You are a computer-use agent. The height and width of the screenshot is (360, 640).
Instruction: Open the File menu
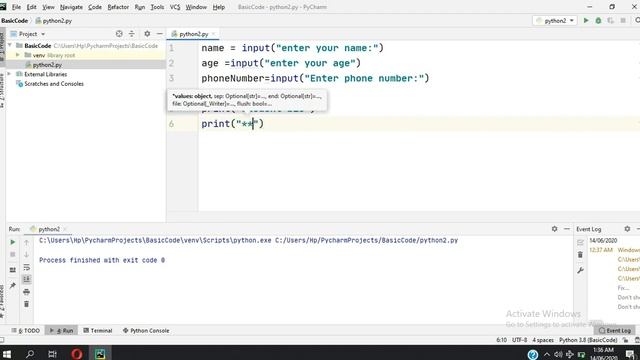[x=16, y=7]
